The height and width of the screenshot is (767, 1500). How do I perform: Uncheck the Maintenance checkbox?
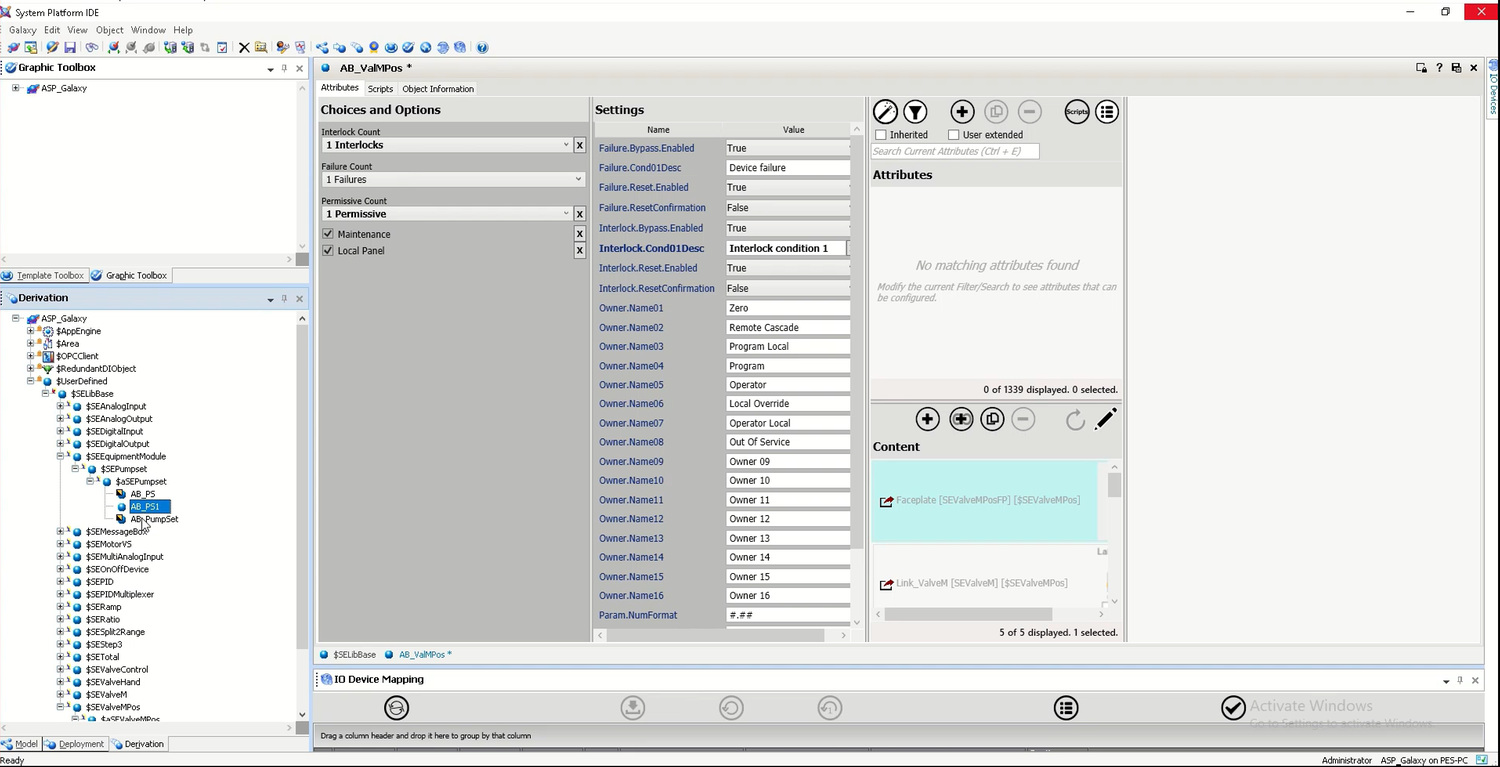[328, 234]
